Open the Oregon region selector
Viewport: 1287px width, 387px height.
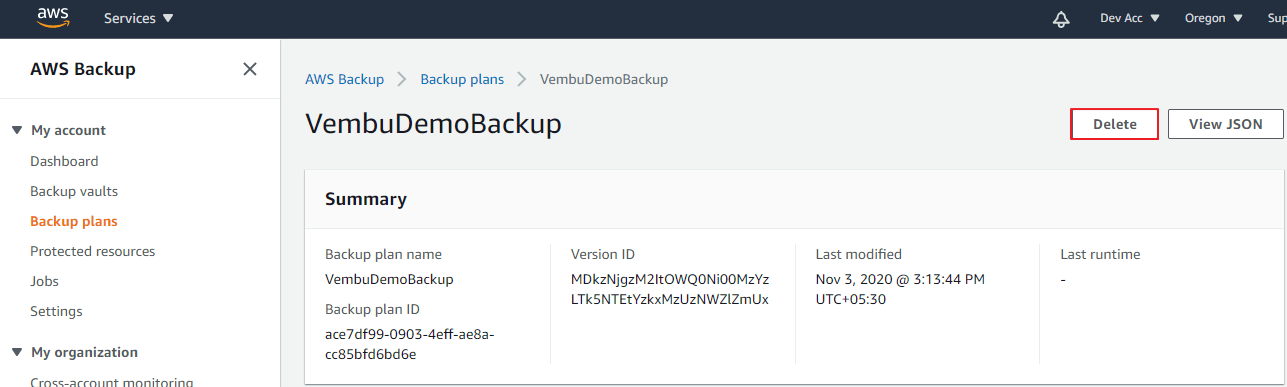(1214, 18)
